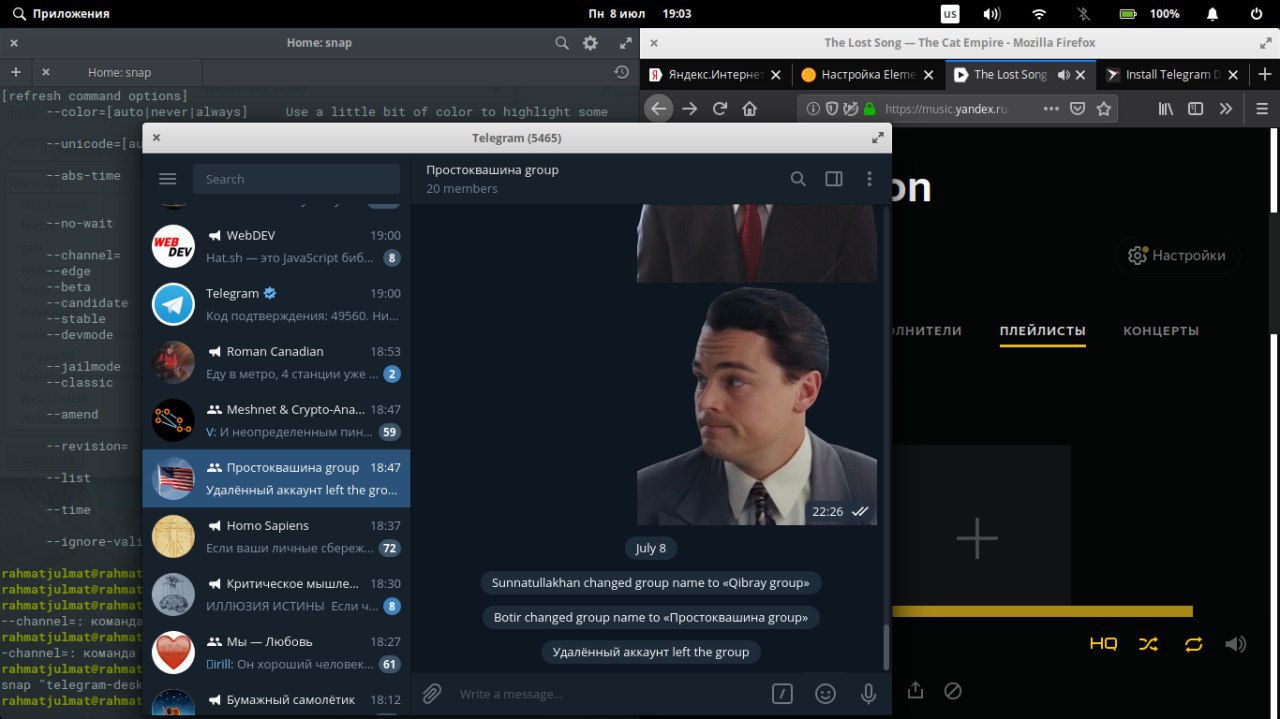Open the Roman Canadian channel
This screenshot has height=719, width=1280.
coord(276,362)
